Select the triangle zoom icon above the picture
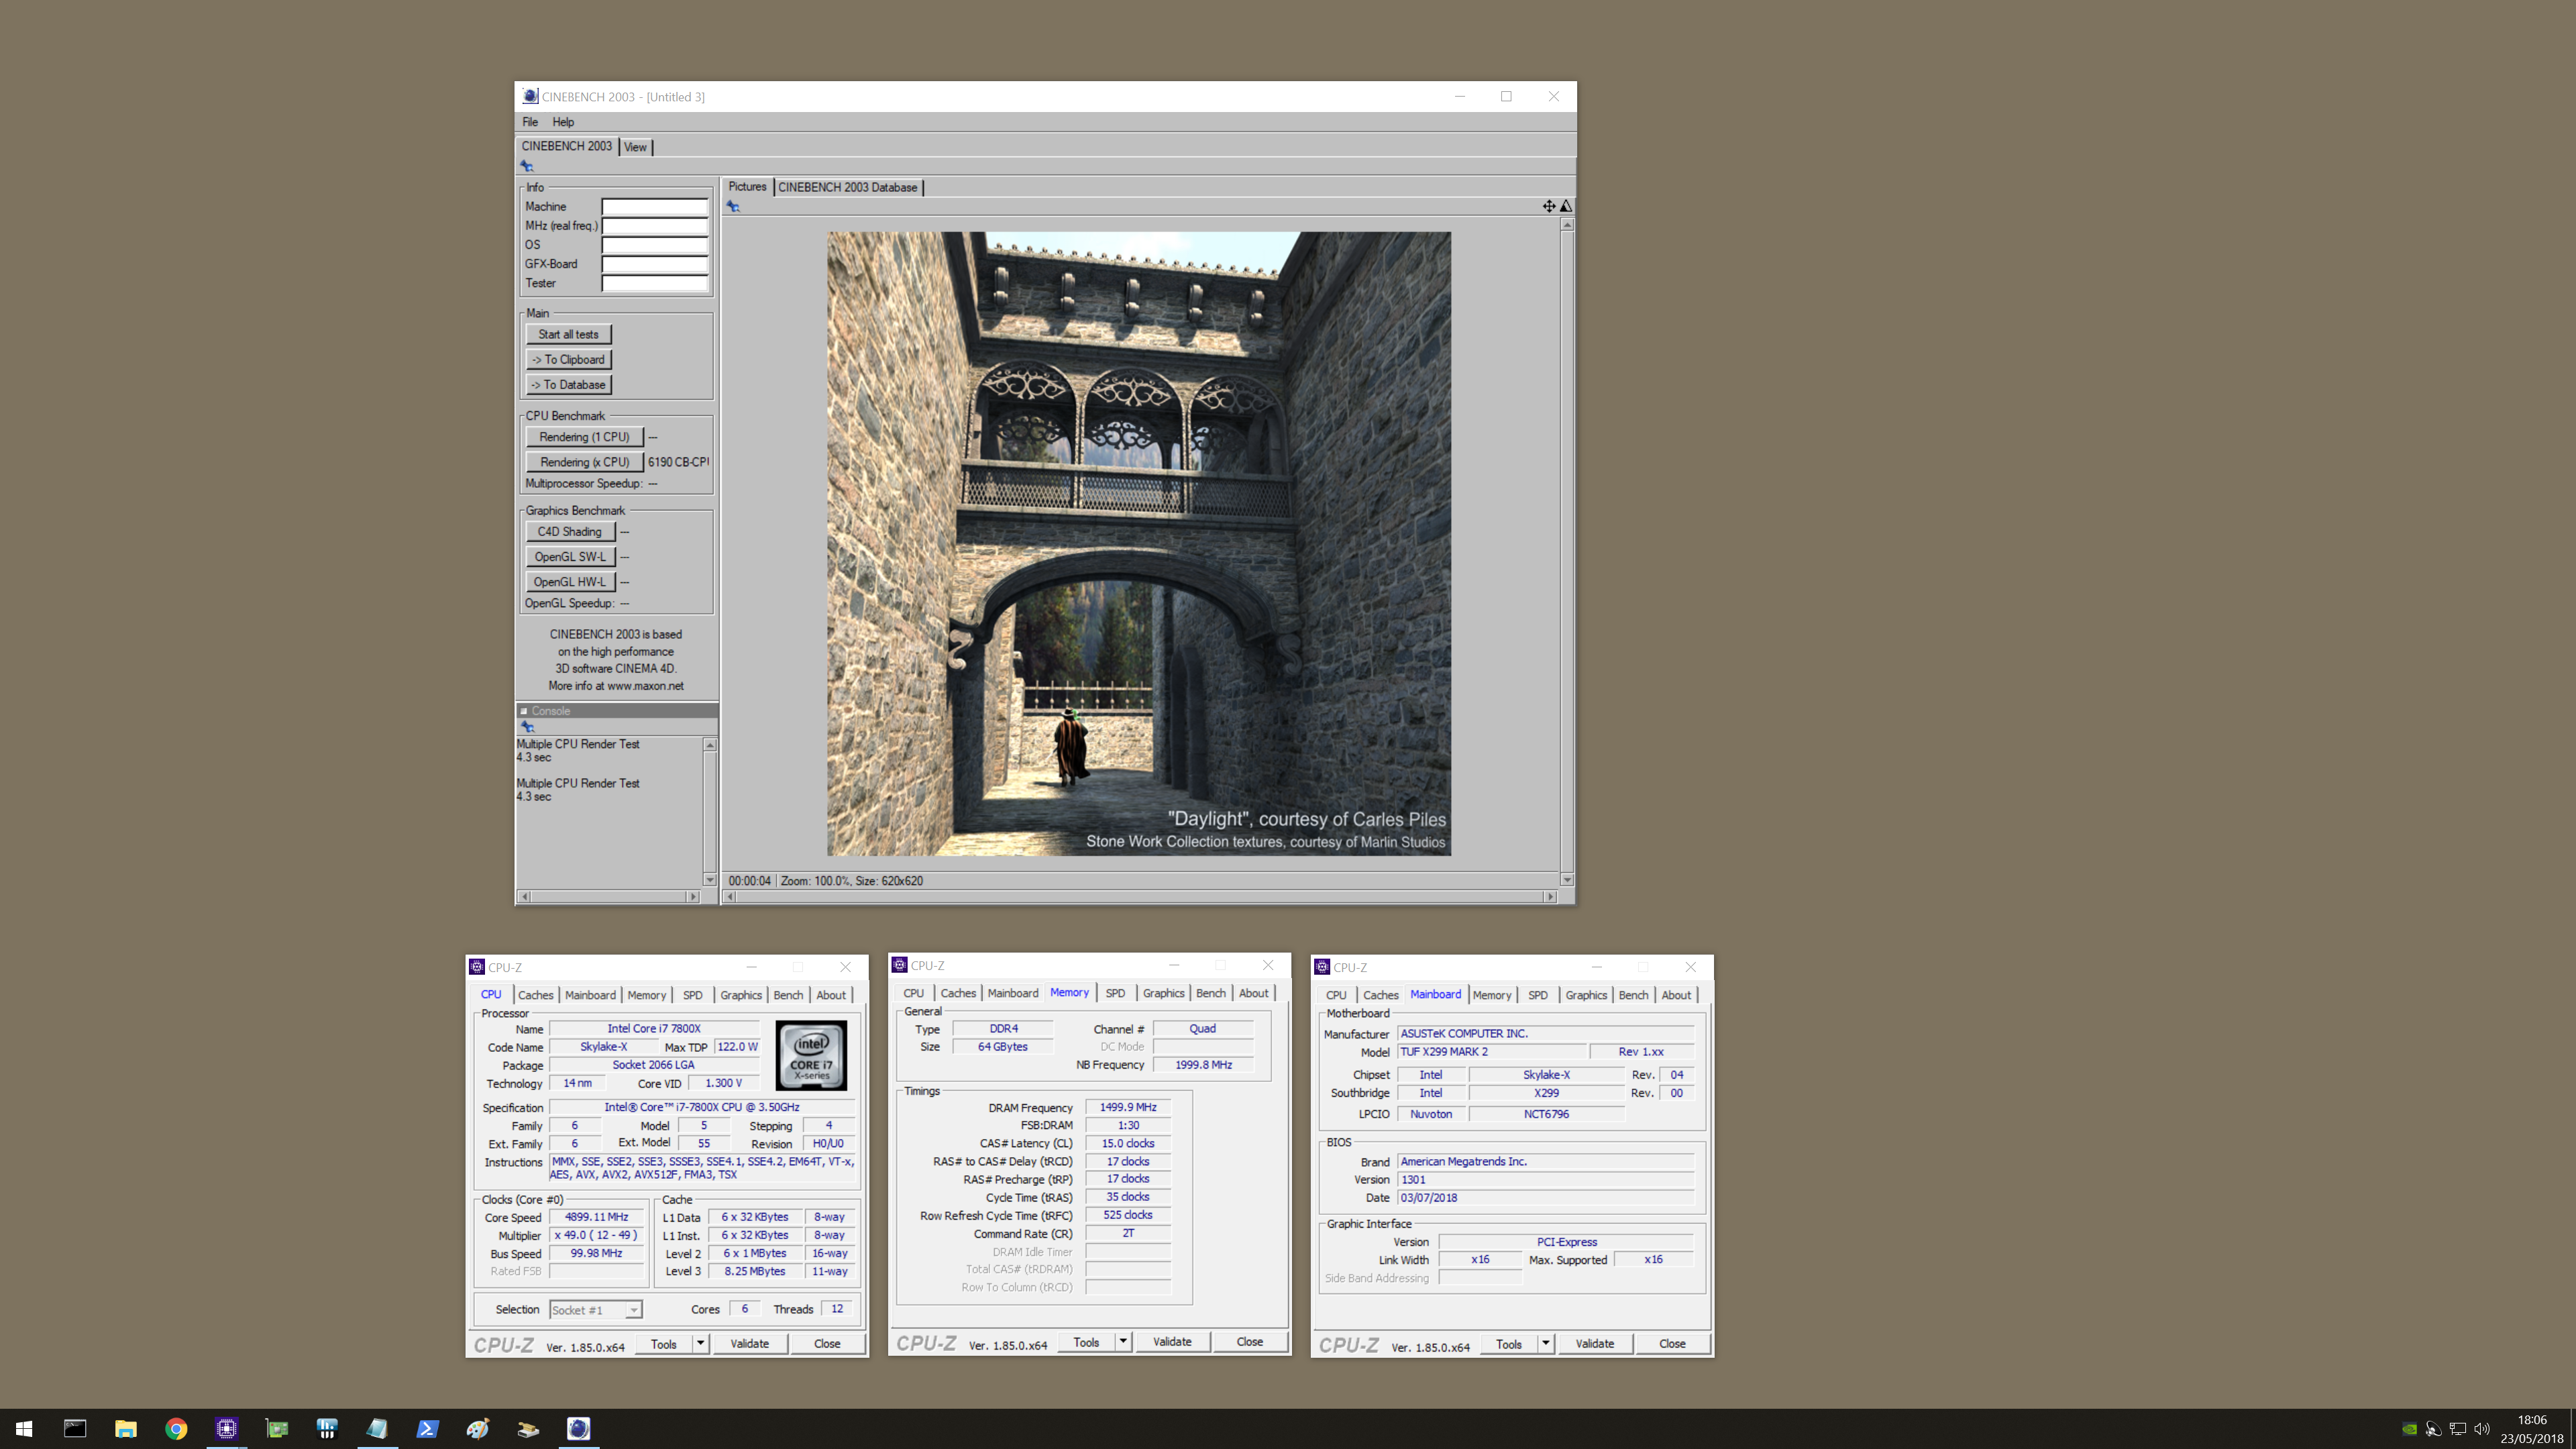The image size is (2576, 1449). [1566, 206]
